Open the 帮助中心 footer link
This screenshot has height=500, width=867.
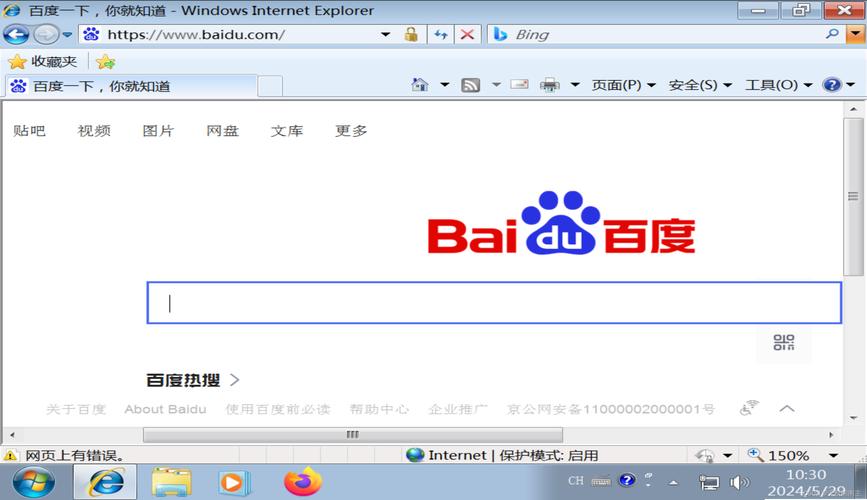coord(379,409)
